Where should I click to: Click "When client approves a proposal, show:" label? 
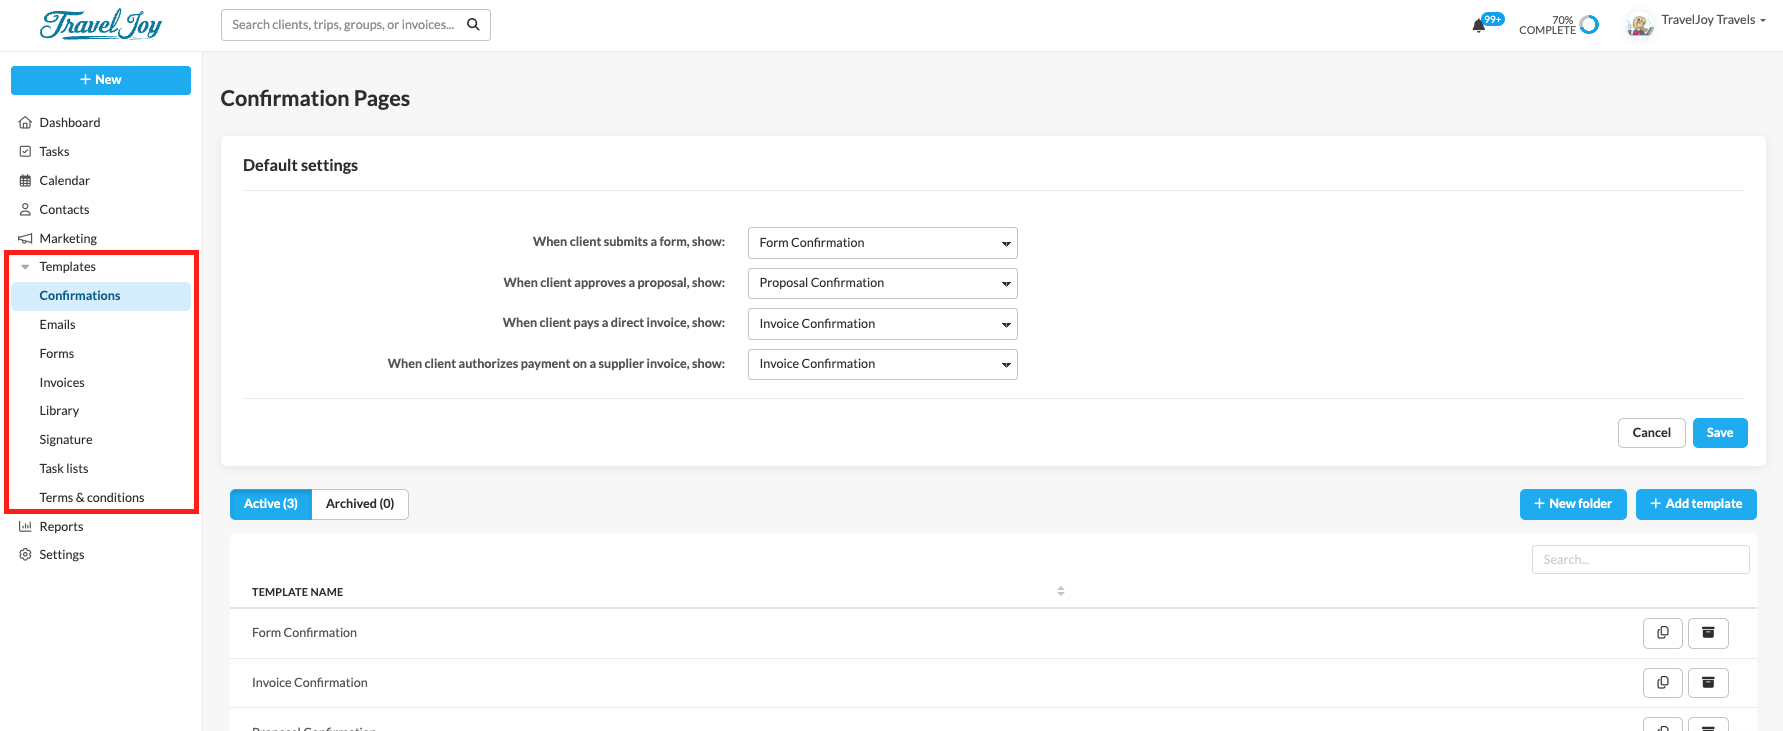pos(614,283)
